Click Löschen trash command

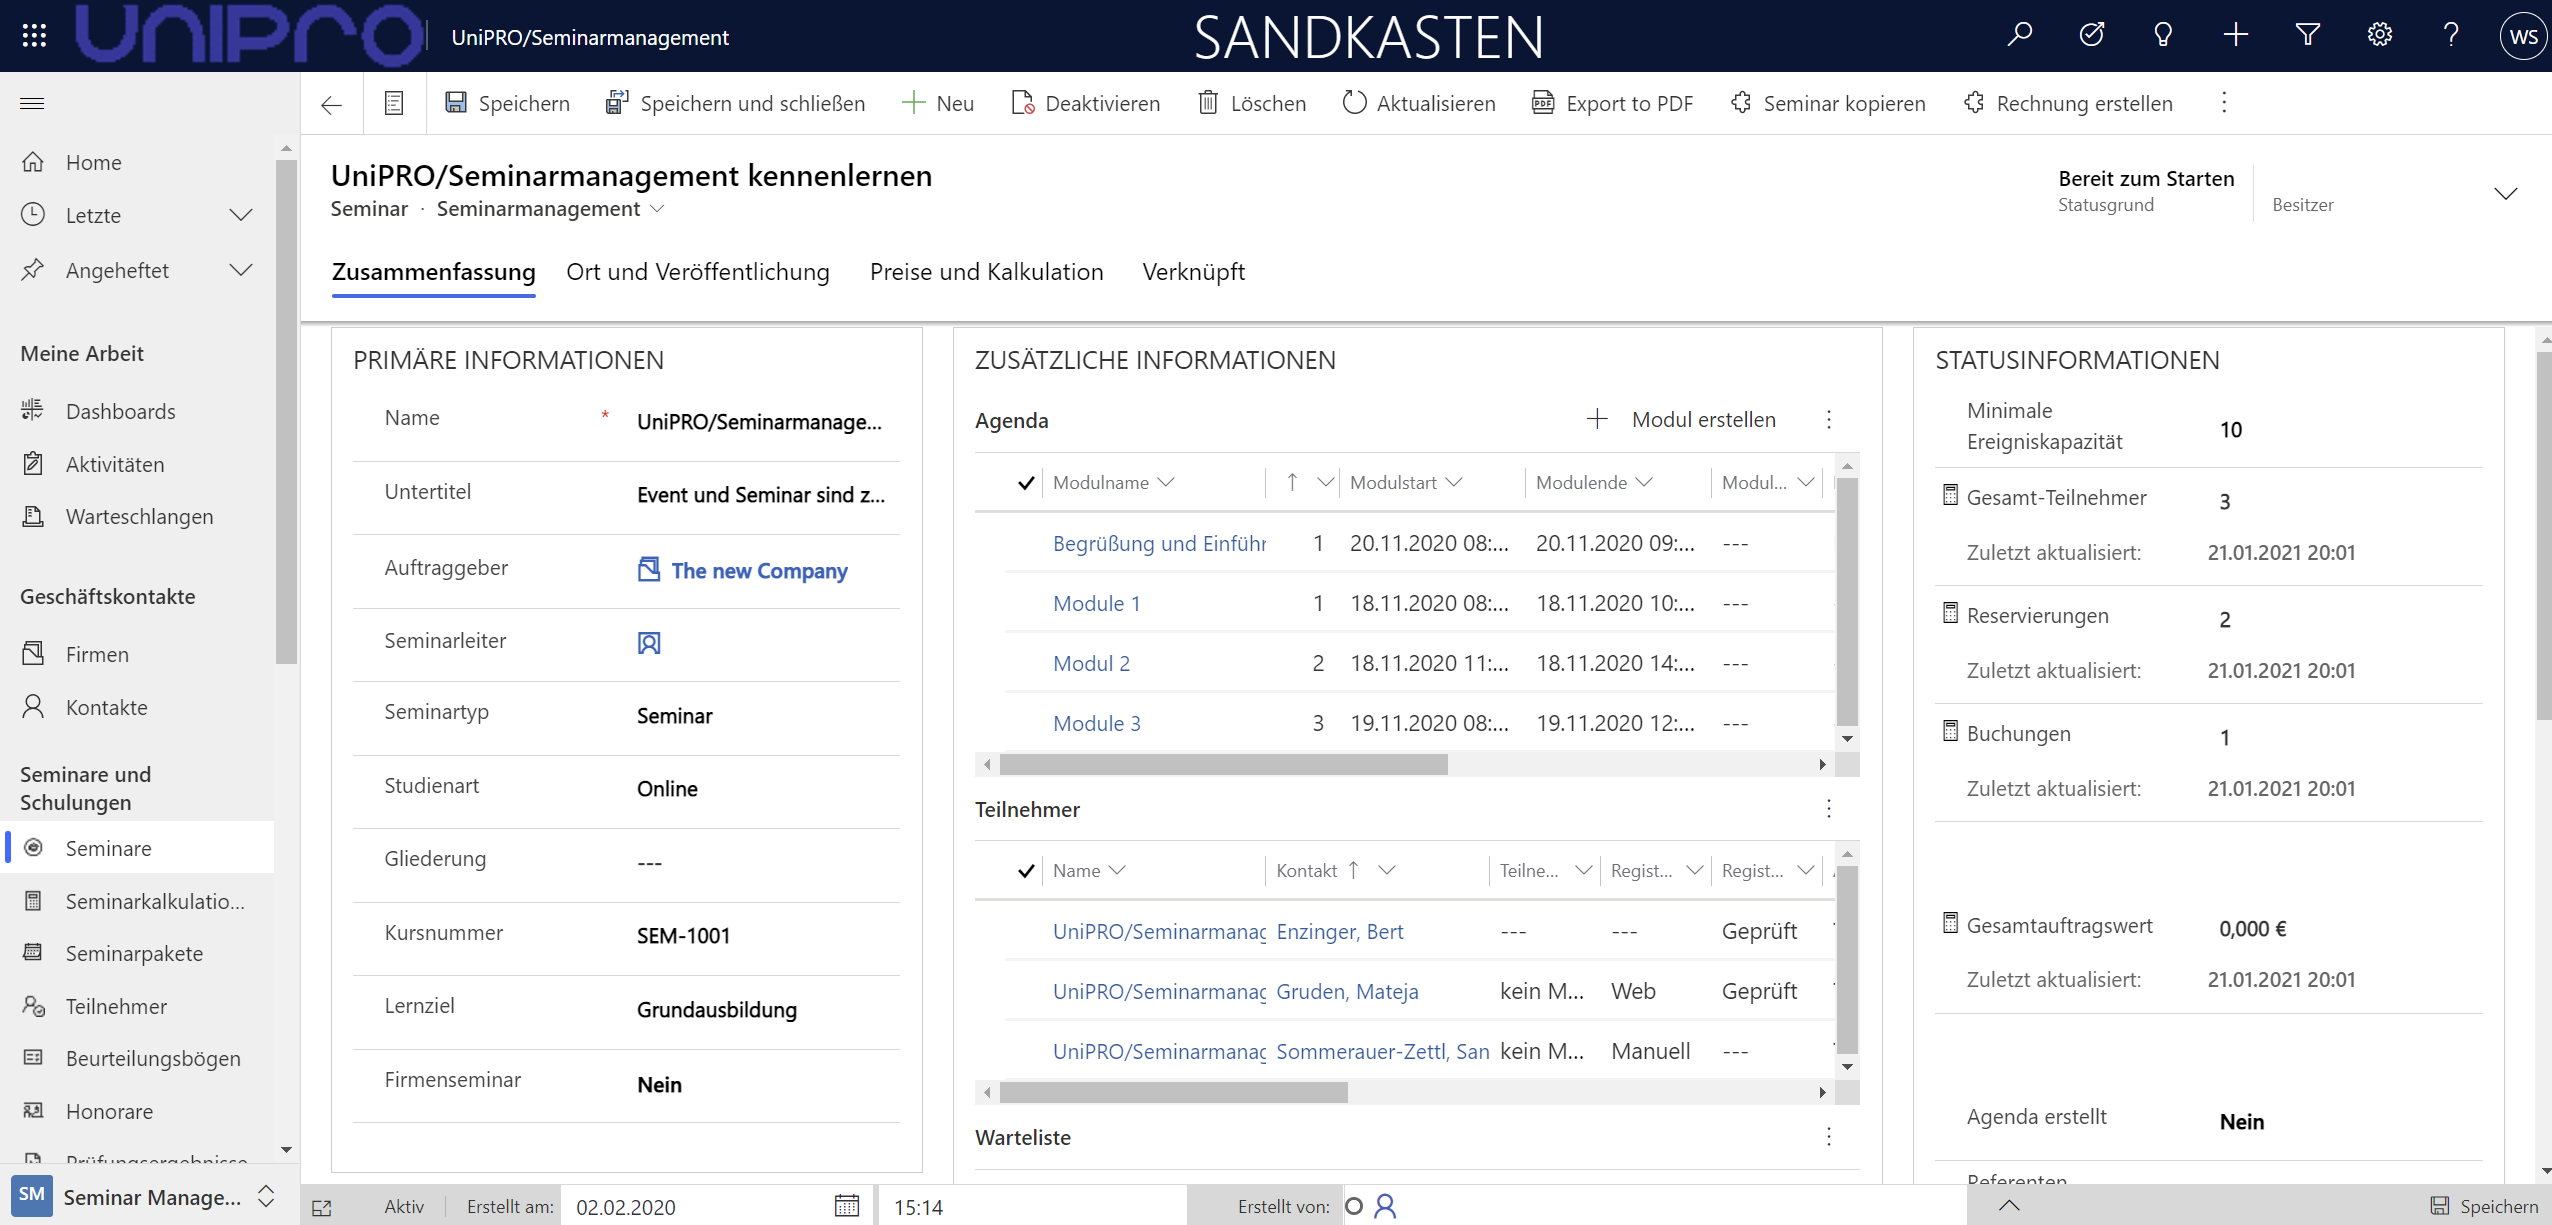pyautogui.click(x=1252, y=103)
